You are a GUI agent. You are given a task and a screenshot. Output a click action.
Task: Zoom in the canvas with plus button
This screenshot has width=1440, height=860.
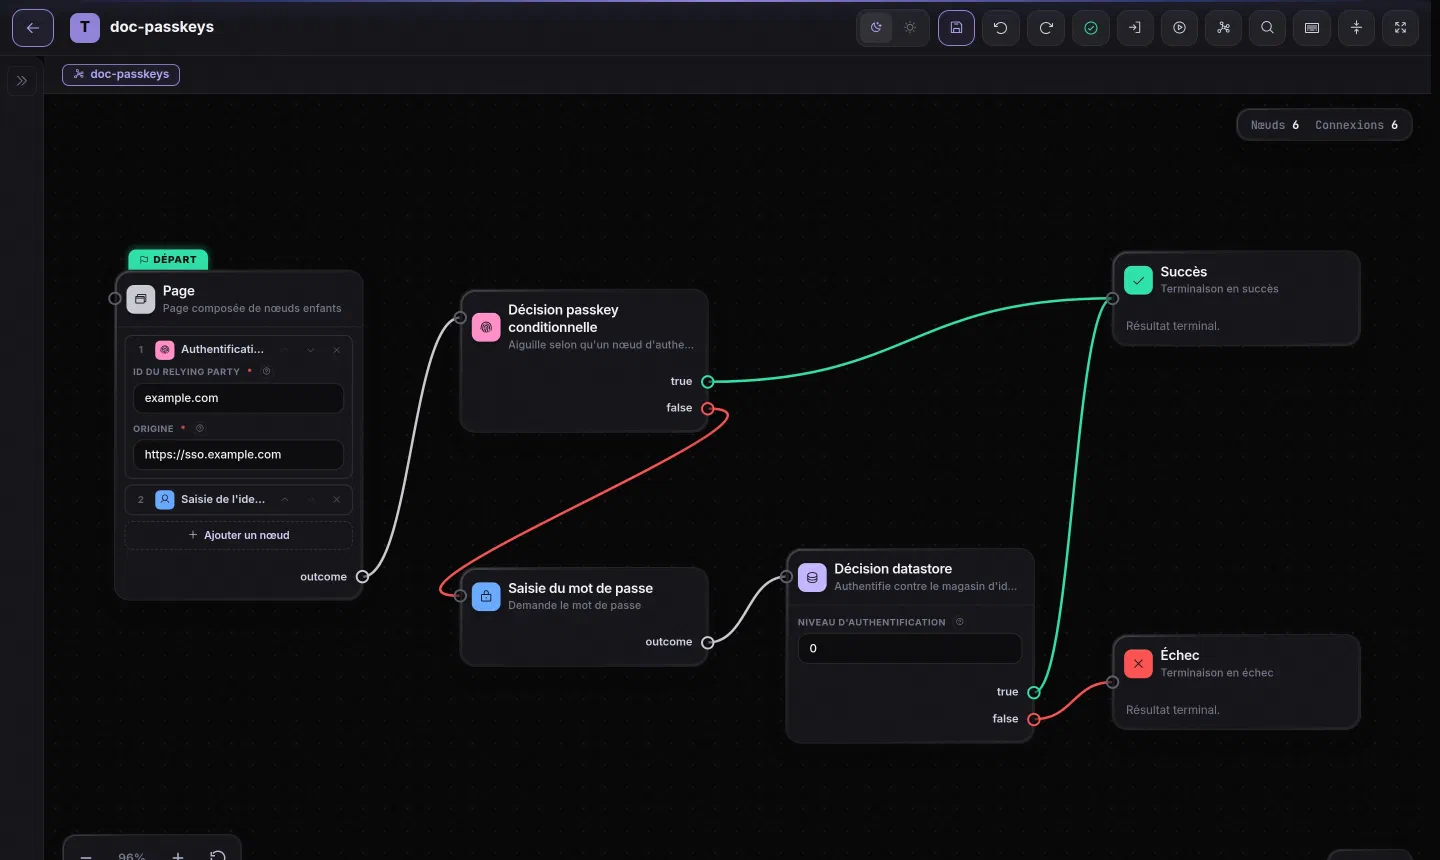click(178, 856)
